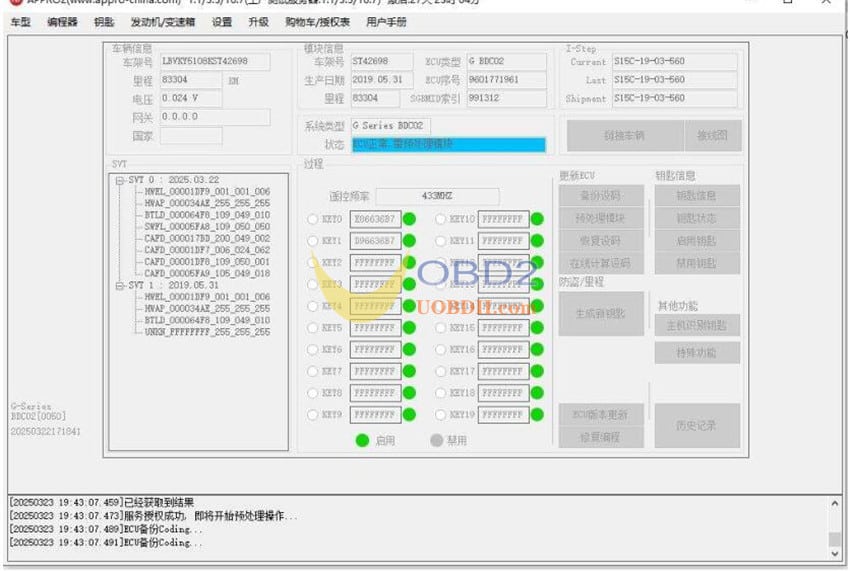Viewport: 850px width, 571px height.
Task: Click the 历史记录 button
Action: click(697, 426)
